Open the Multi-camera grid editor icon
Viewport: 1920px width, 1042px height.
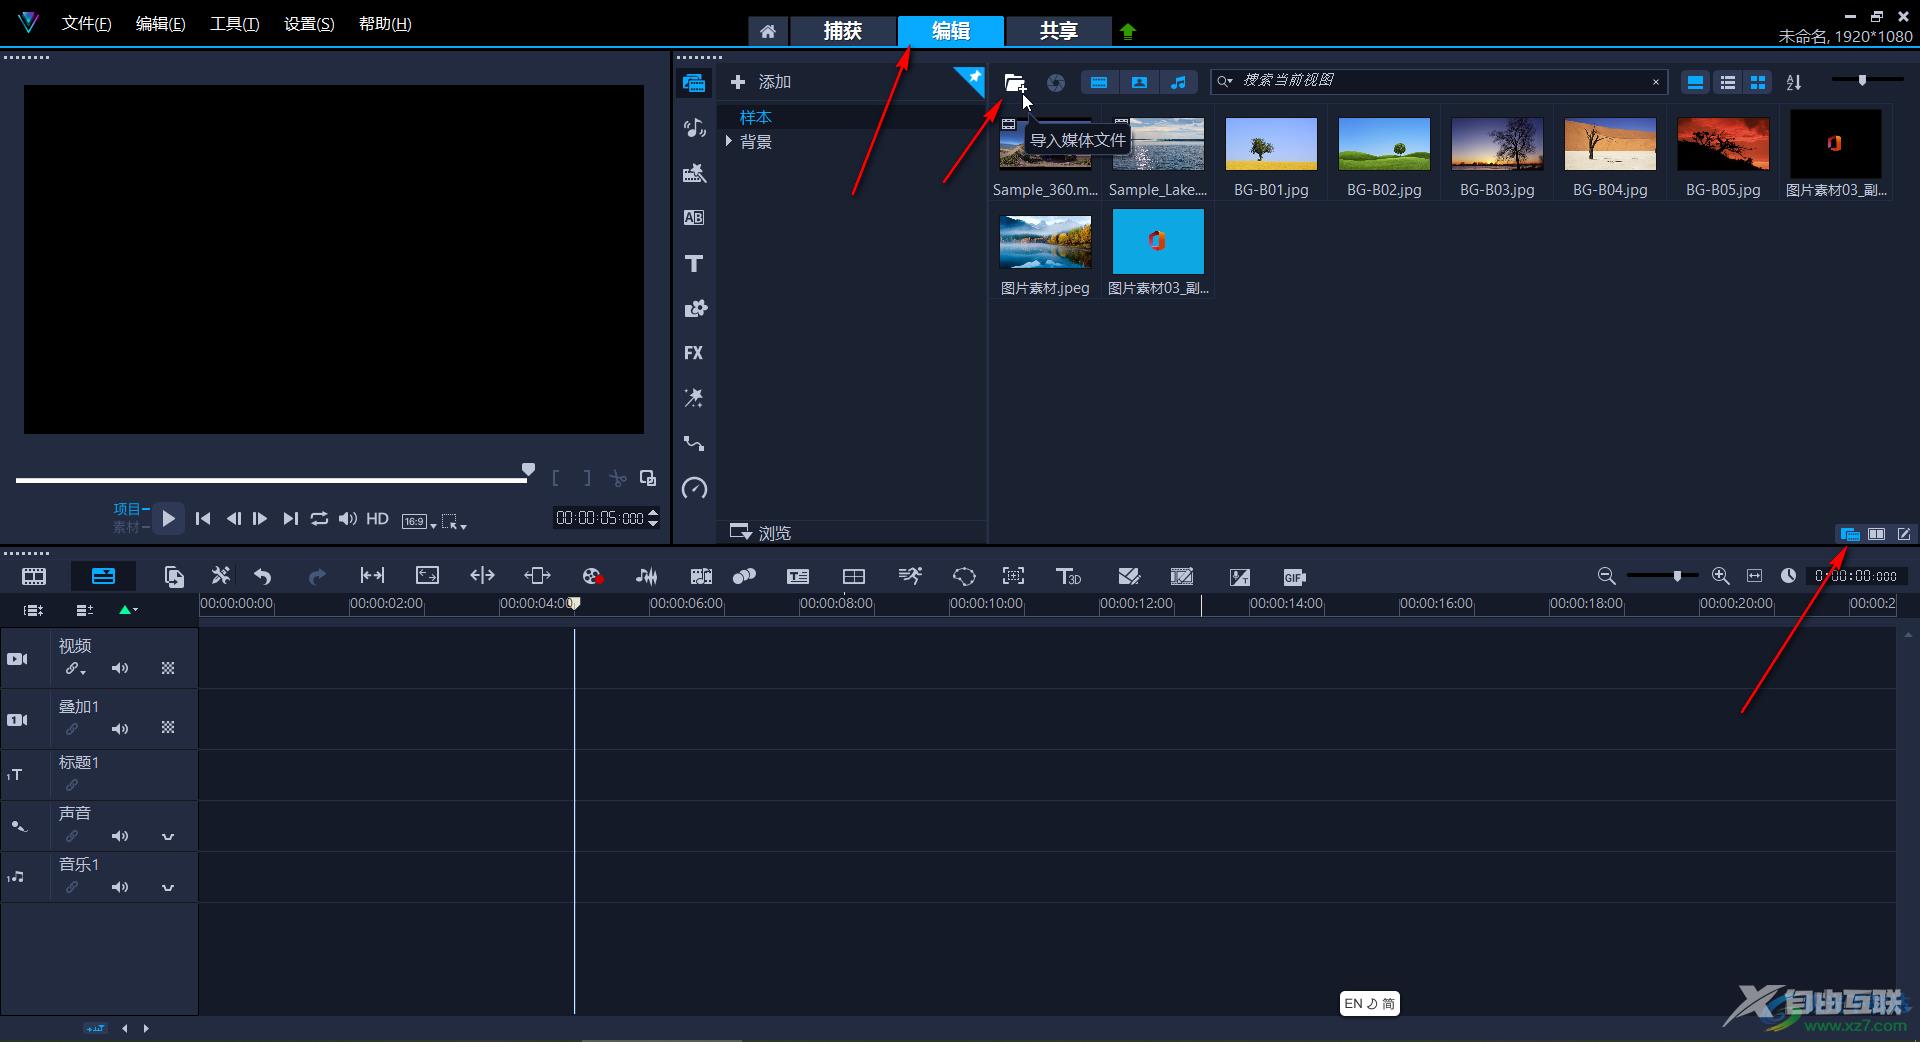point(853,576)
